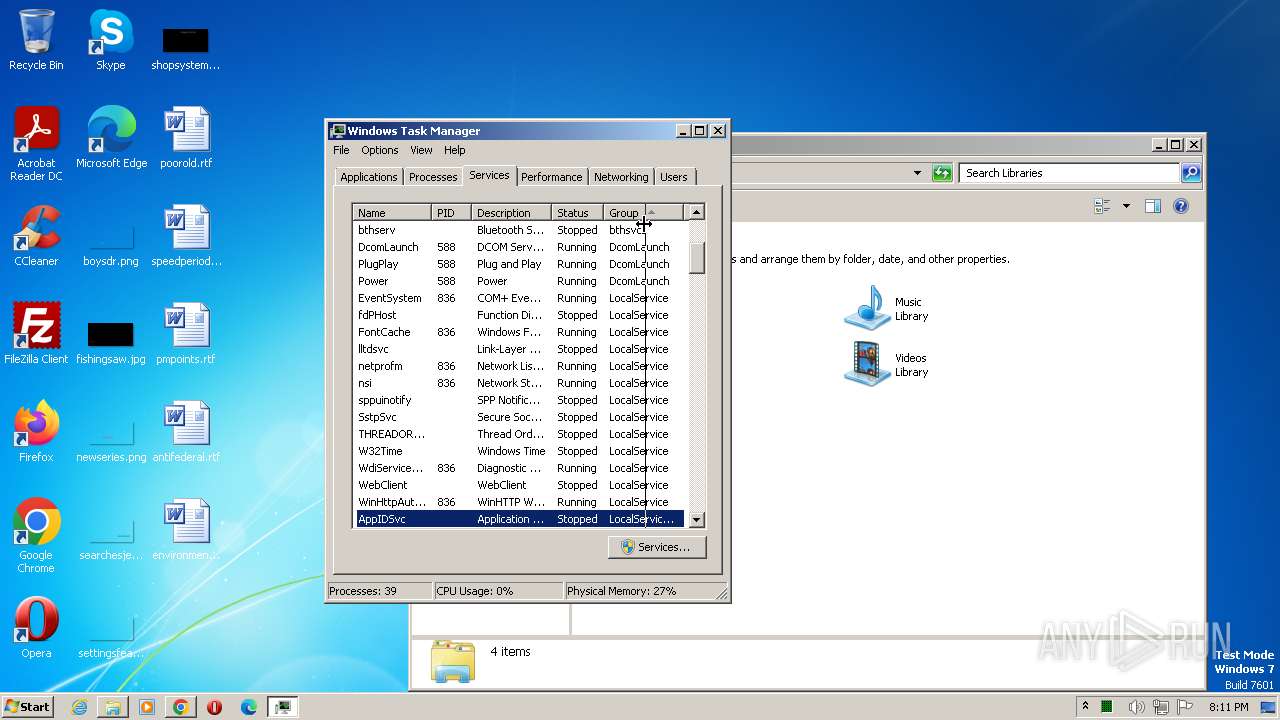Switch to Performance tab
1280x720 pixels.
pyautogui.click(x=551, y=177)
